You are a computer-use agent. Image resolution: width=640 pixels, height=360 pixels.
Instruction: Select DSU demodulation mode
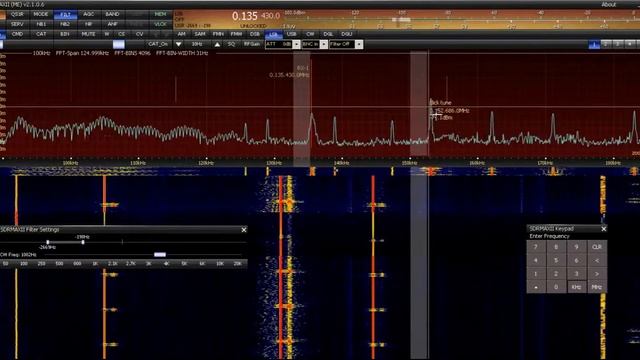[347, 34]
